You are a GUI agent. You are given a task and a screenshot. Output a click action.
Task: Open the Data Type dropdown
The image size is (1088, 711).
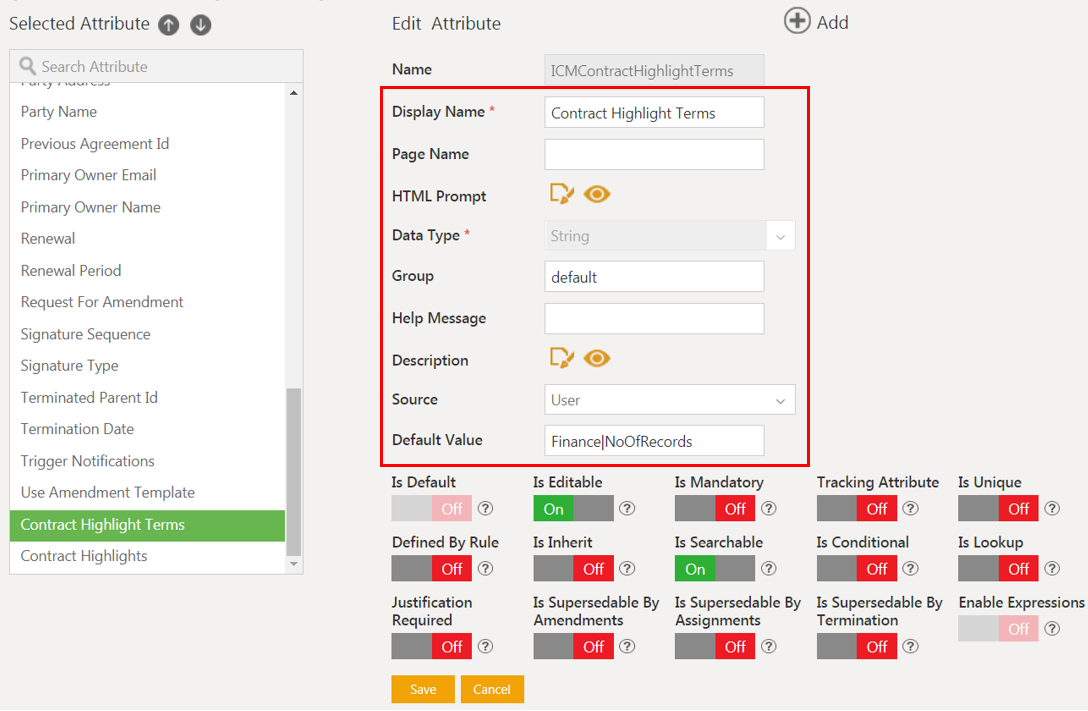tap(670, 236)
